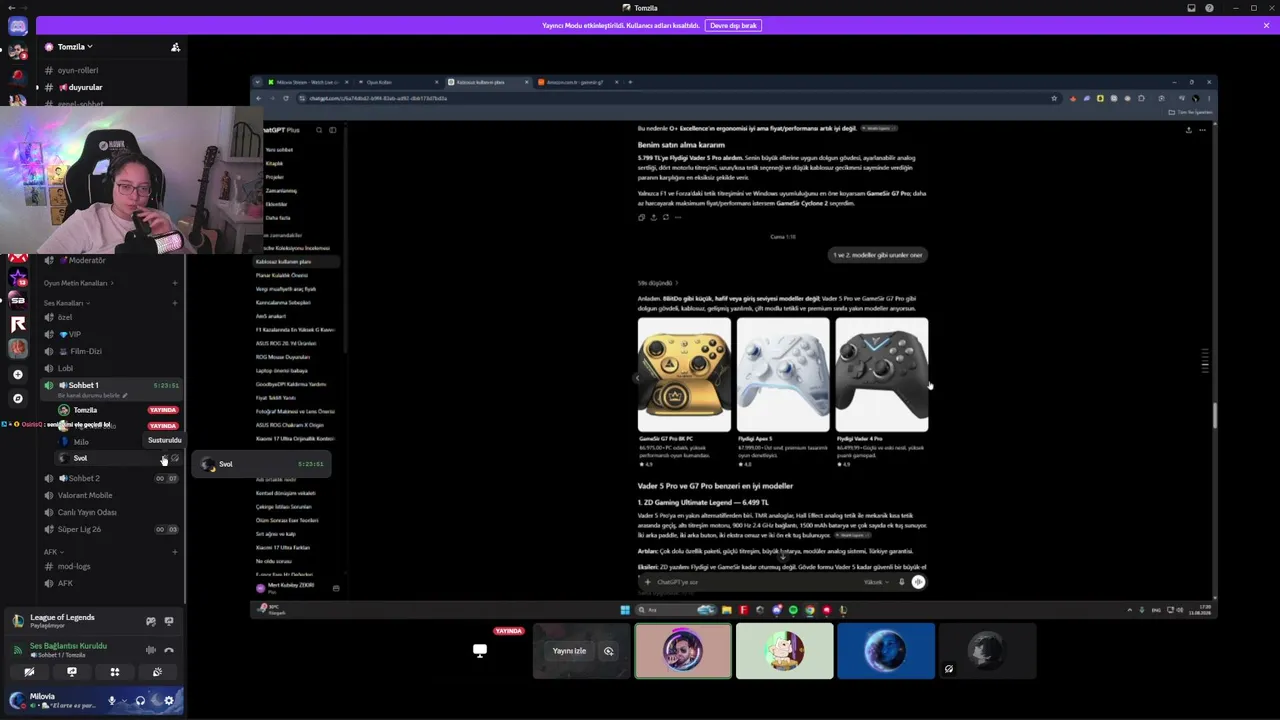Click the Devre dışı bırak button

(733, 25)
